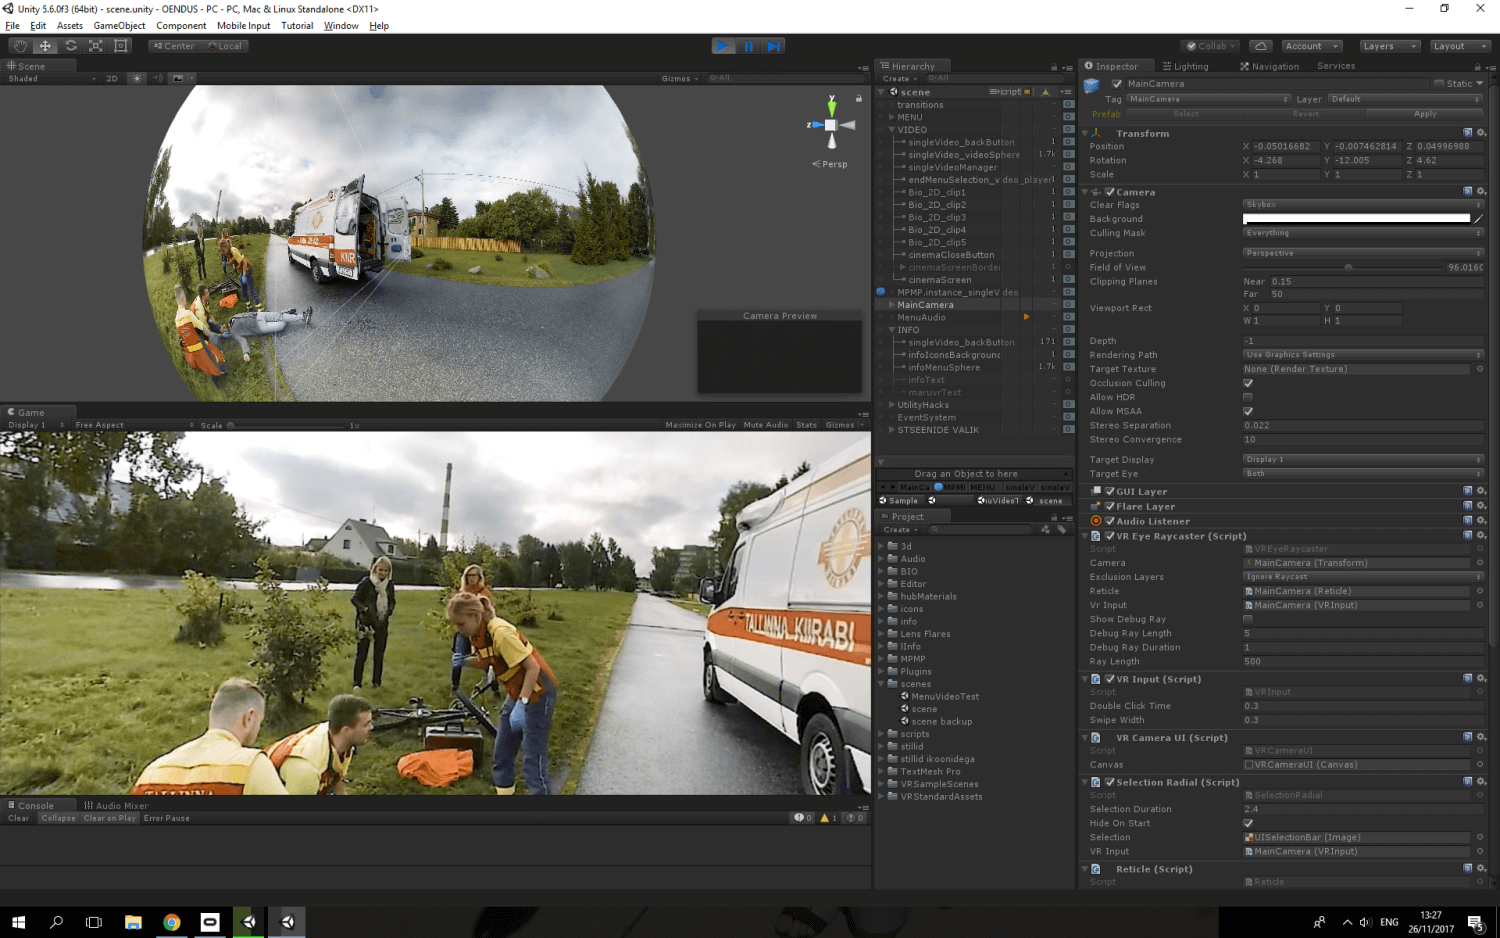
Task: Open the Tag dropdown
Action: 1209,99
